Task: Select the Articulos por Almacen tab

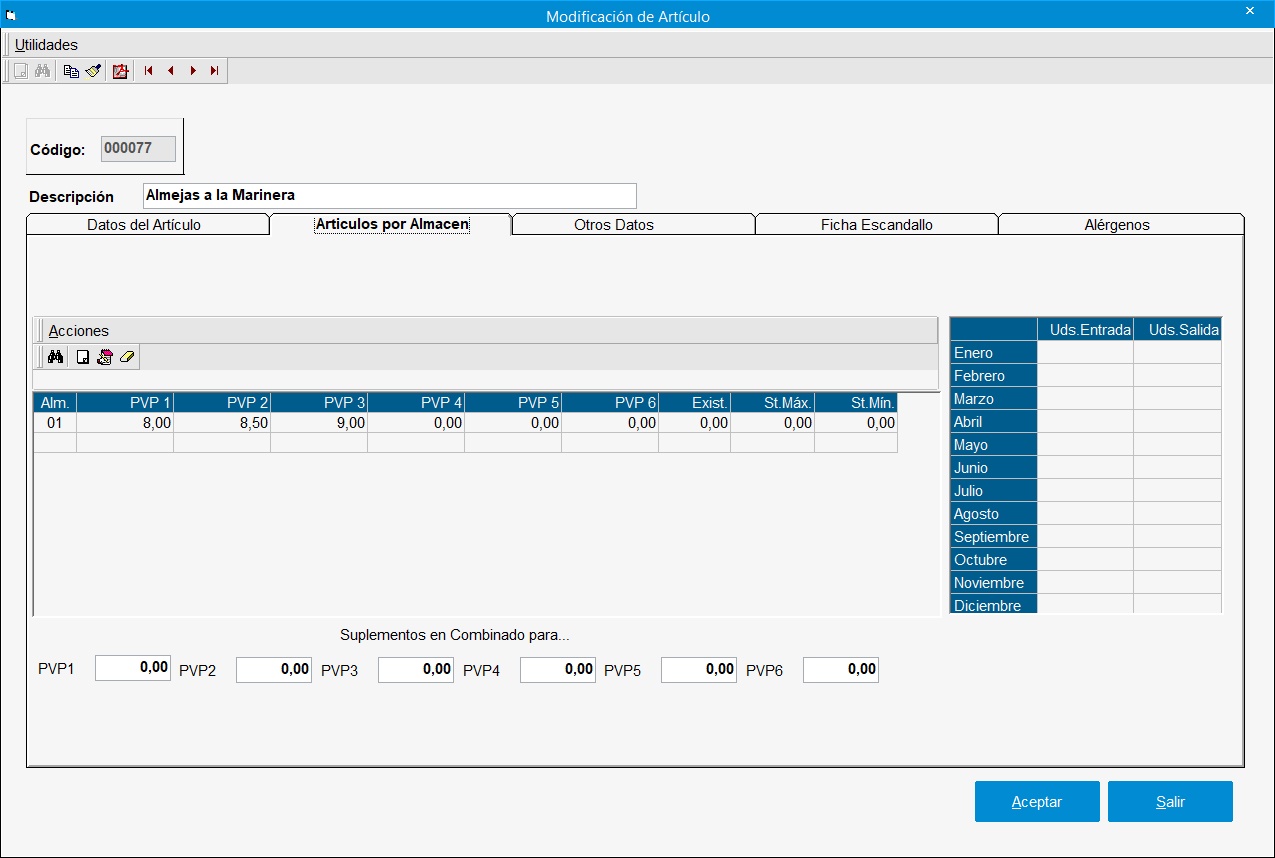Action: 392,224
